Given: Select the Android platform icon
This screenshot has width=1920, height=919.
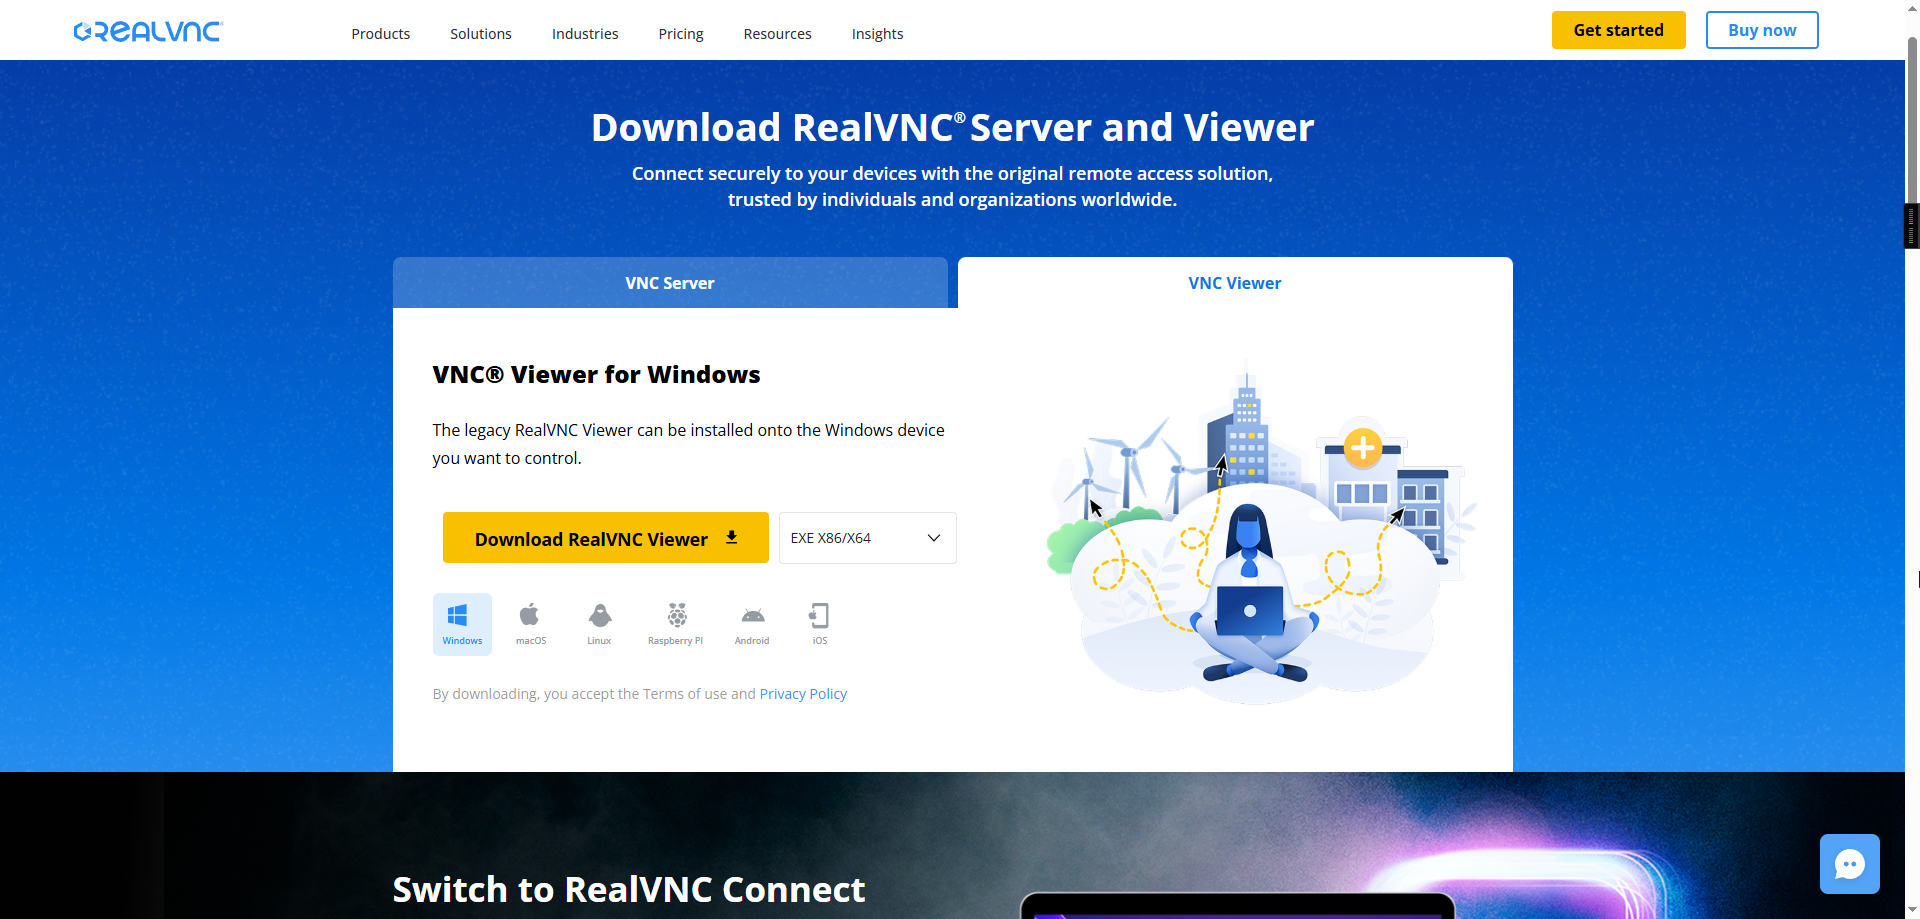Looking at the screenshot, I should click(x=752, y=624).
